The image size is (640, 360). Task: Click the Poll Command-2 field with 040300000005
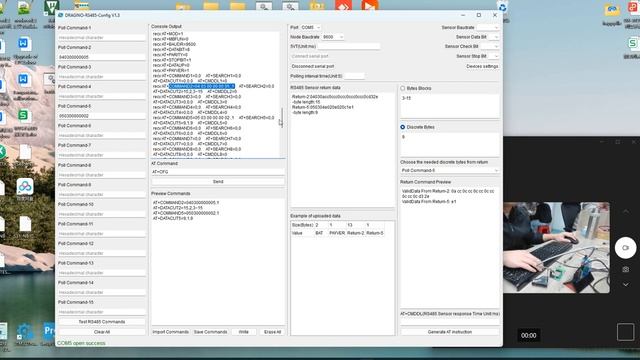point(102,57)
